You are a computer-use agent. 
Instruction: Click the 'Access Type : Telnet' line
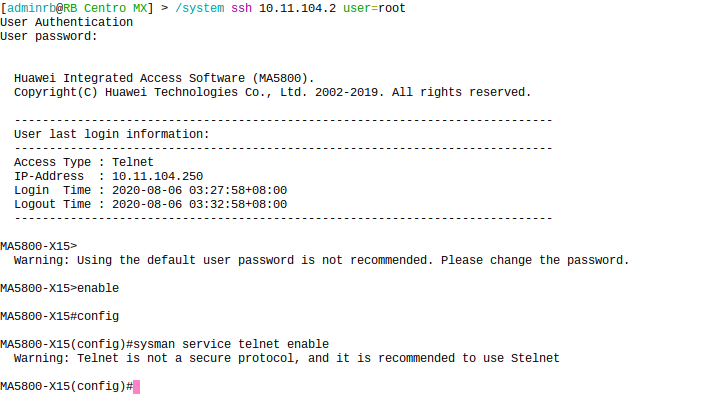(x=84, y=162)
